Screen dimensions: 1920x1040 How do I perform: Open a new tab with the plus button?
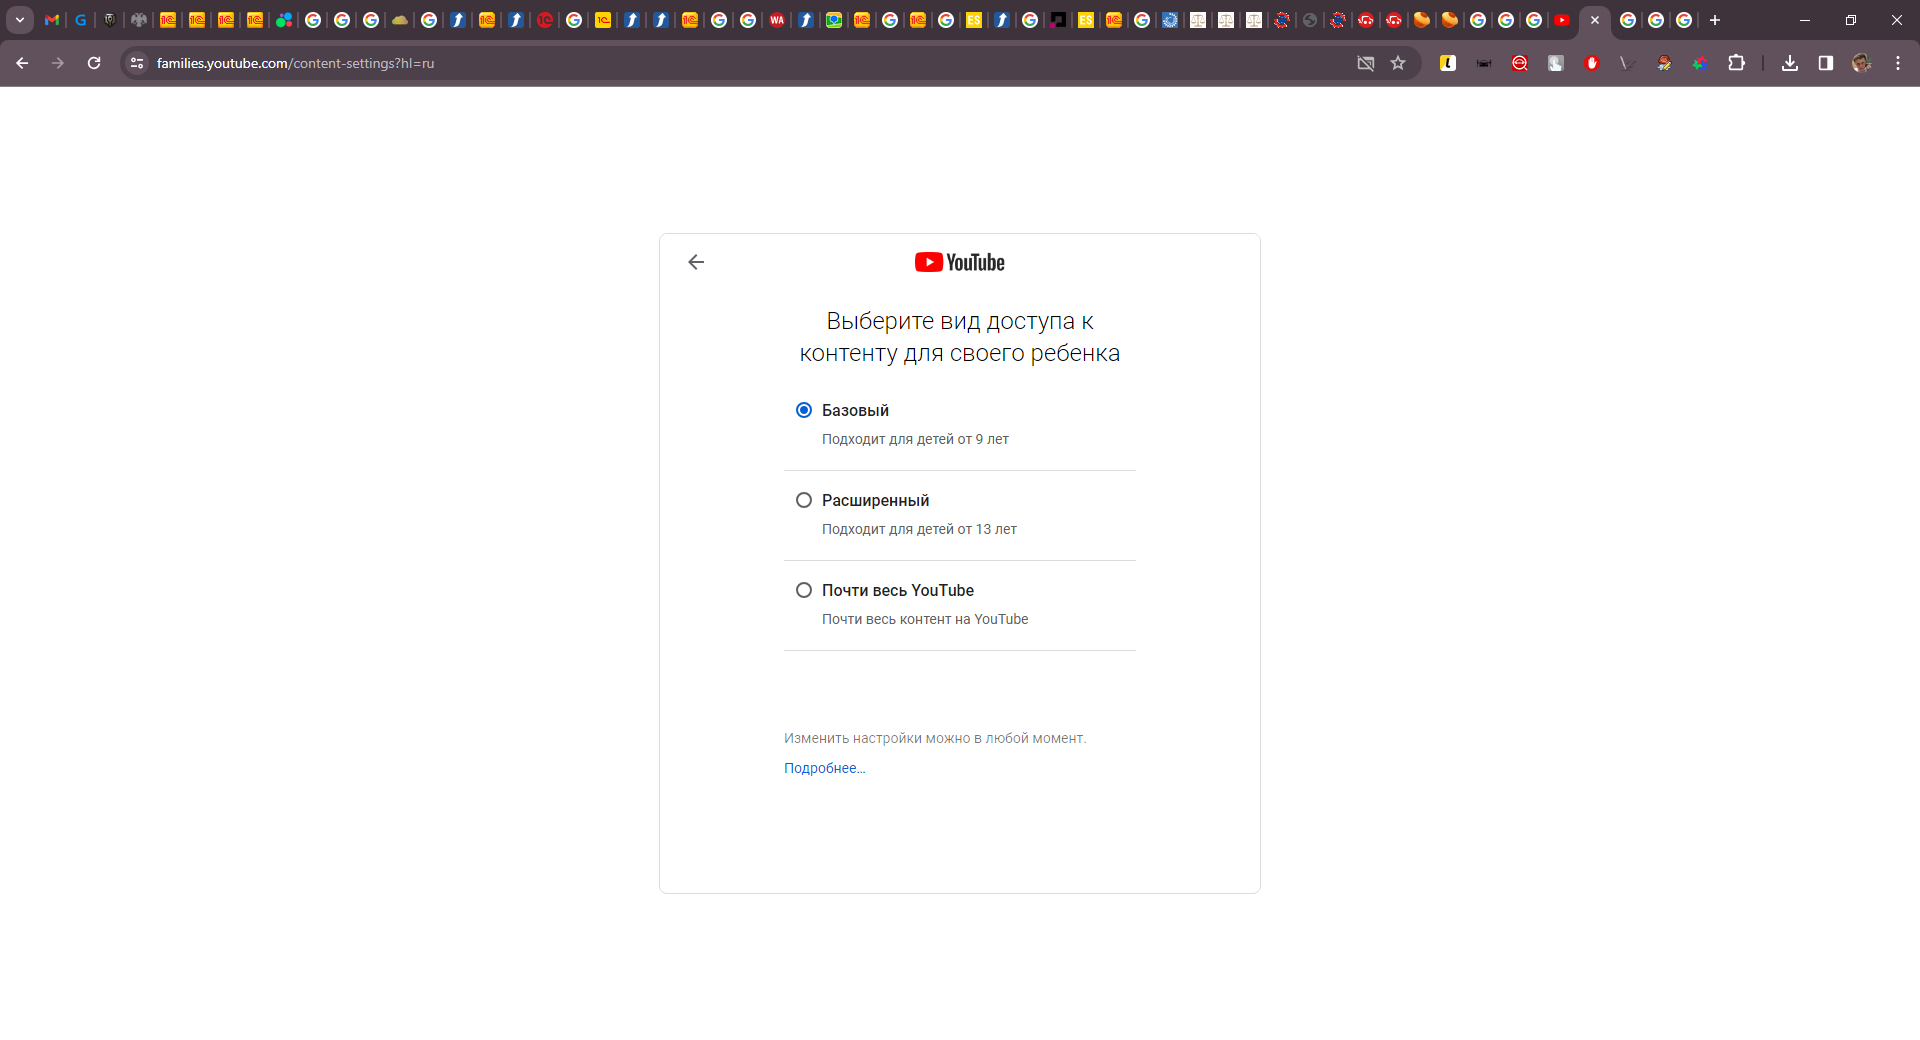[x=1715, y=20]
